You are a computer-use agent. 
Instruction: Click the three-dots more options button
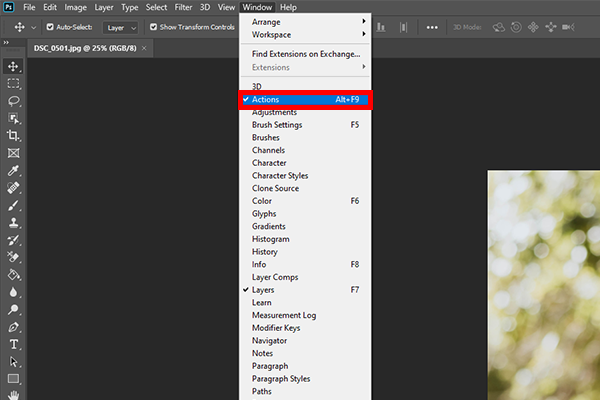[431, 28]
